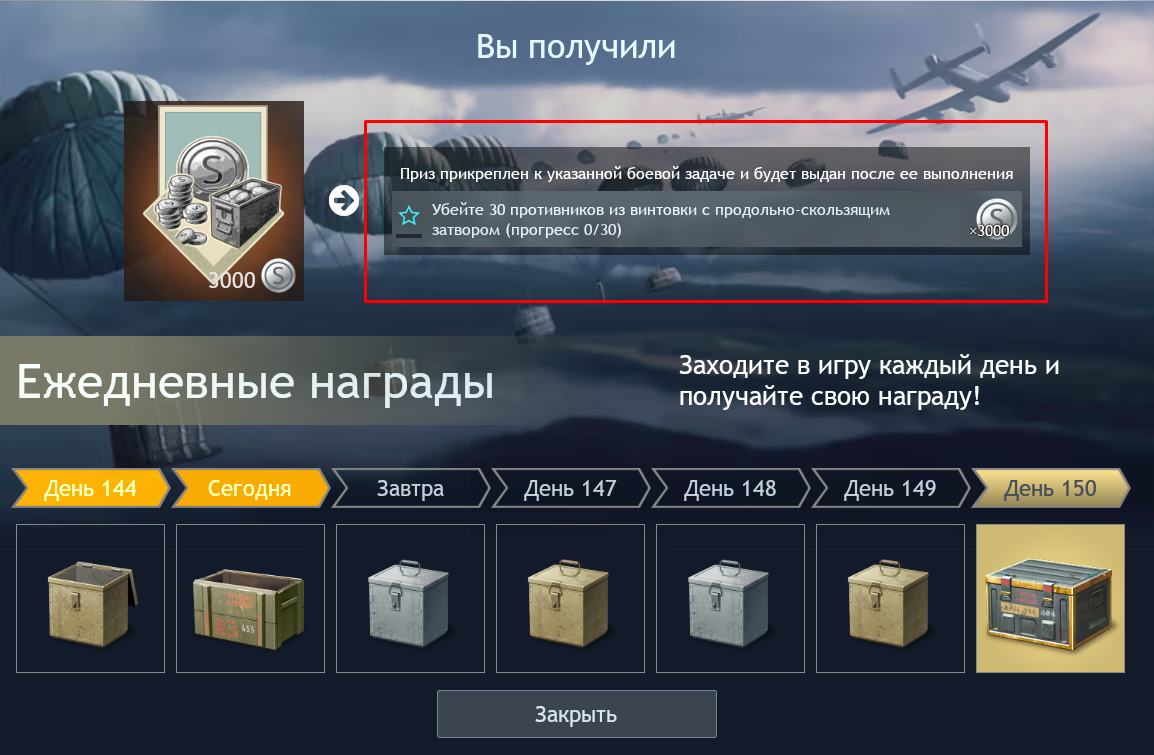Select today's green ammo crate
The height and width of the screenshot is (755, 1154).
(x=250, y=598)
